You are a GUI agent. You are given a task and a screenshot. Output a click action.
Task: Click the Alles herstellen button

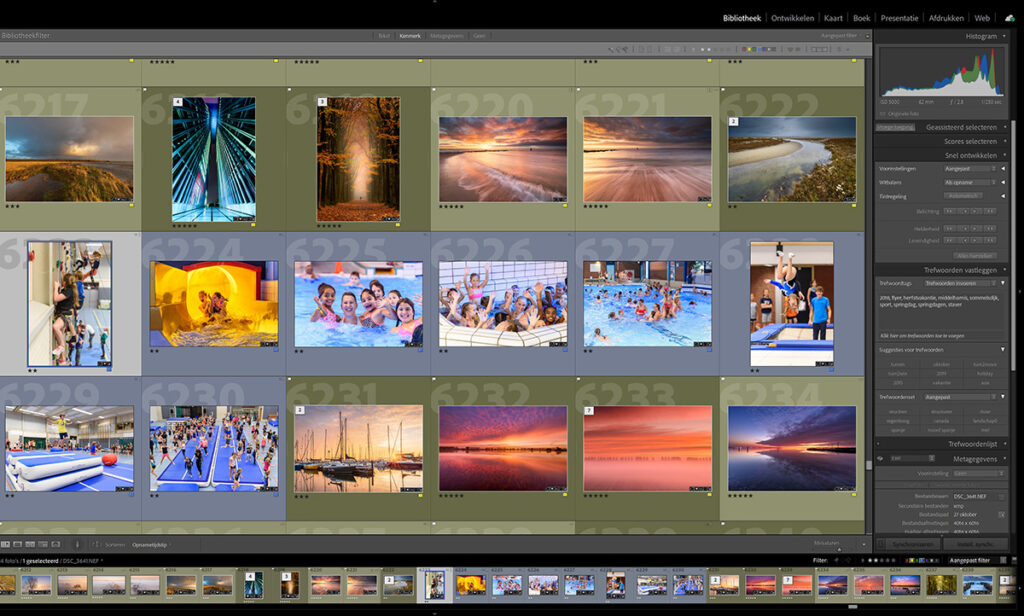pos(975,255)
